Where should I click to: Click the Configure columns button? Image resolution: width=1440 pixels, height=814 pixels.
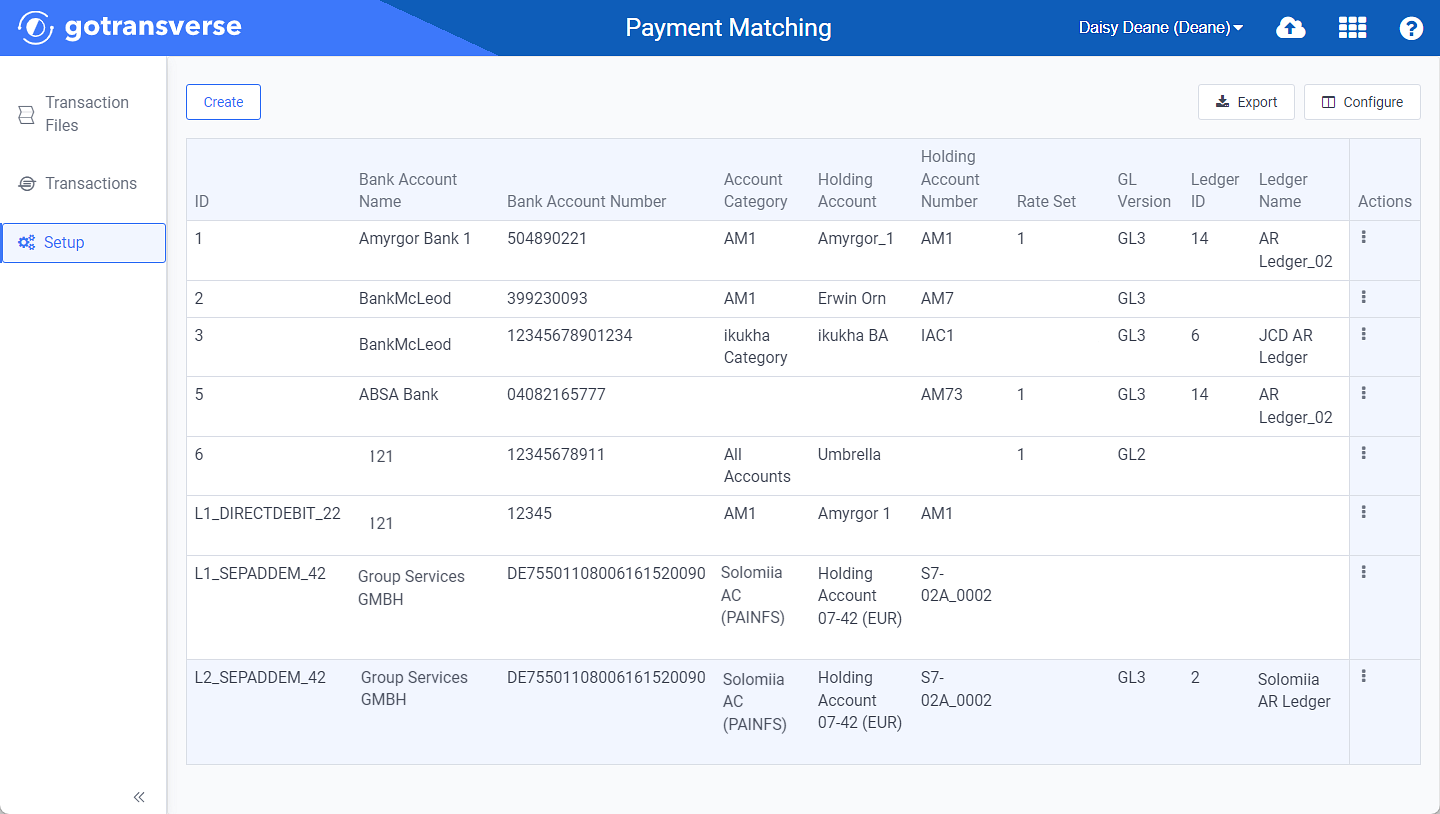1362,102
